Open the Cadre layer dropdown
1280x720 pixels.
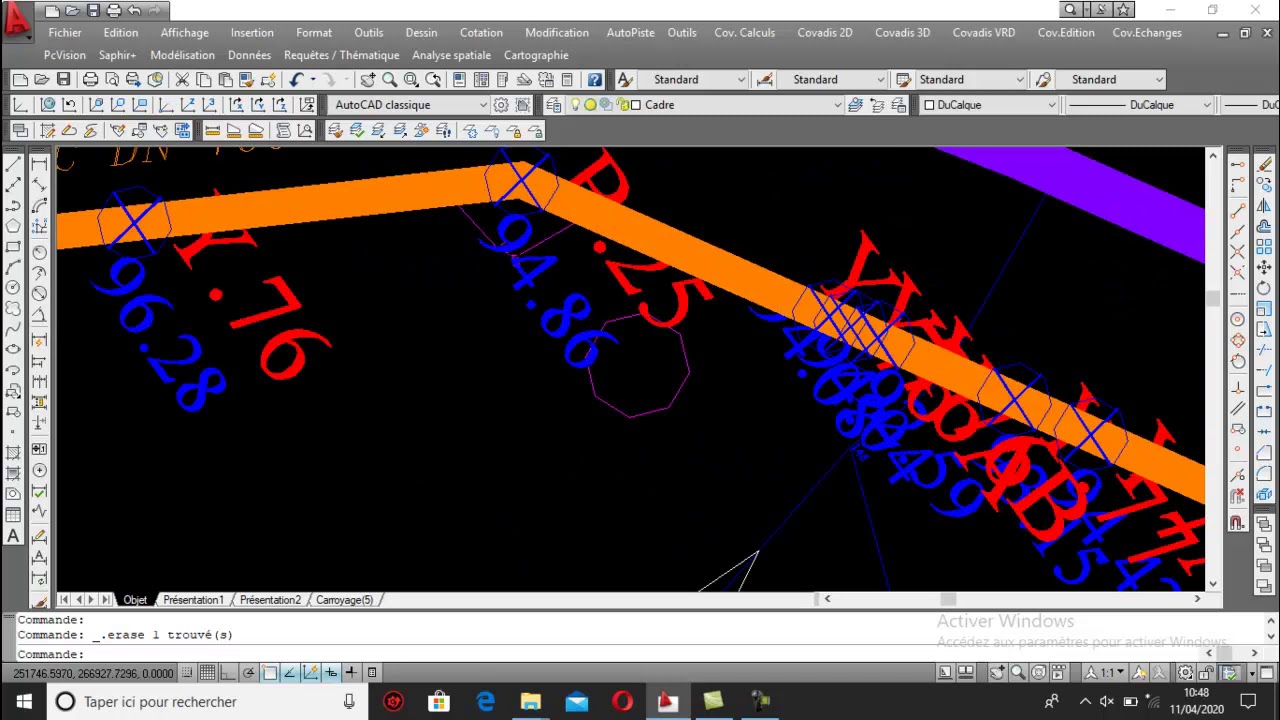pyautogui.click(x=706, y=104)
